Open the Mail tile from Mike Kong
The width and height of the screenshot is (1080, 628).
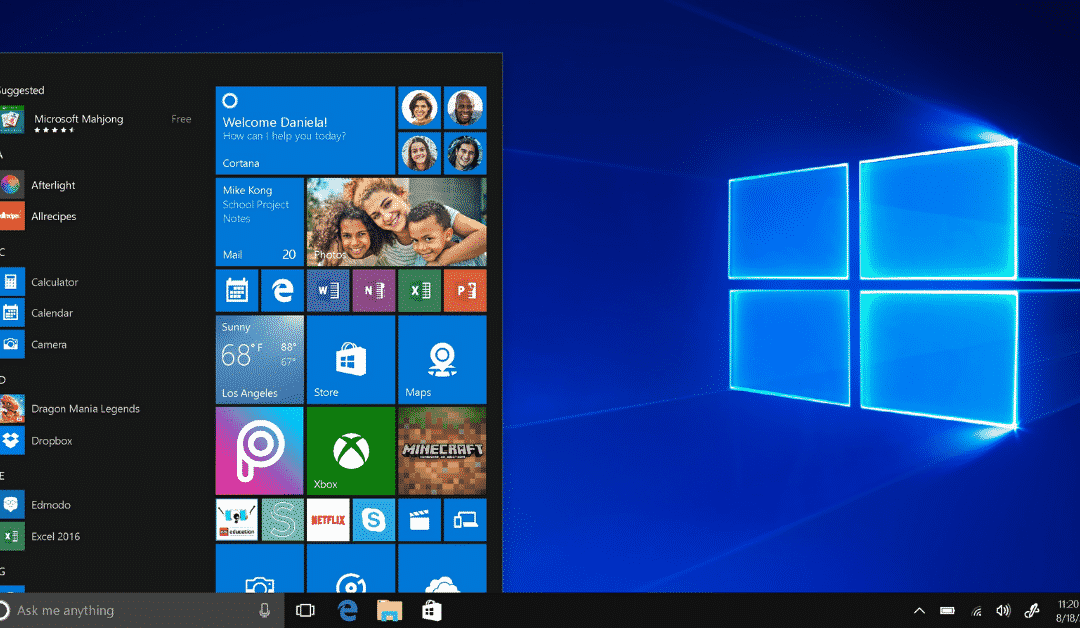pyautogui.click(x=260, y=222)
